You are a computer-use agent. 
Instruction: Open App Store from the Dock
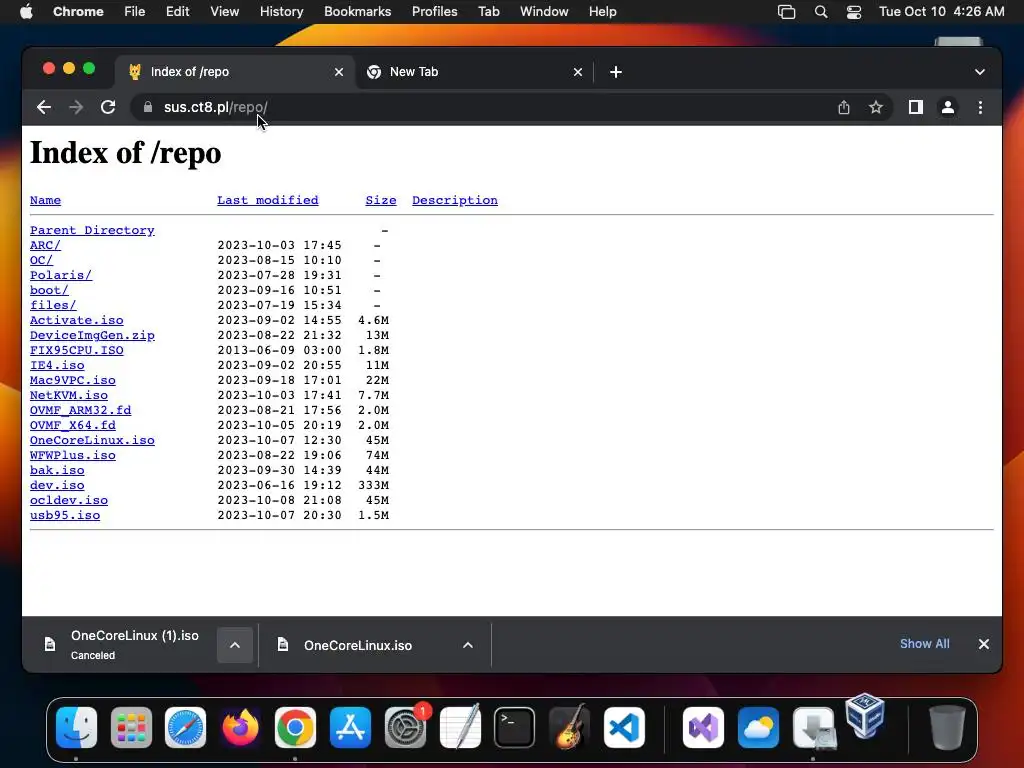coord(350,728)
